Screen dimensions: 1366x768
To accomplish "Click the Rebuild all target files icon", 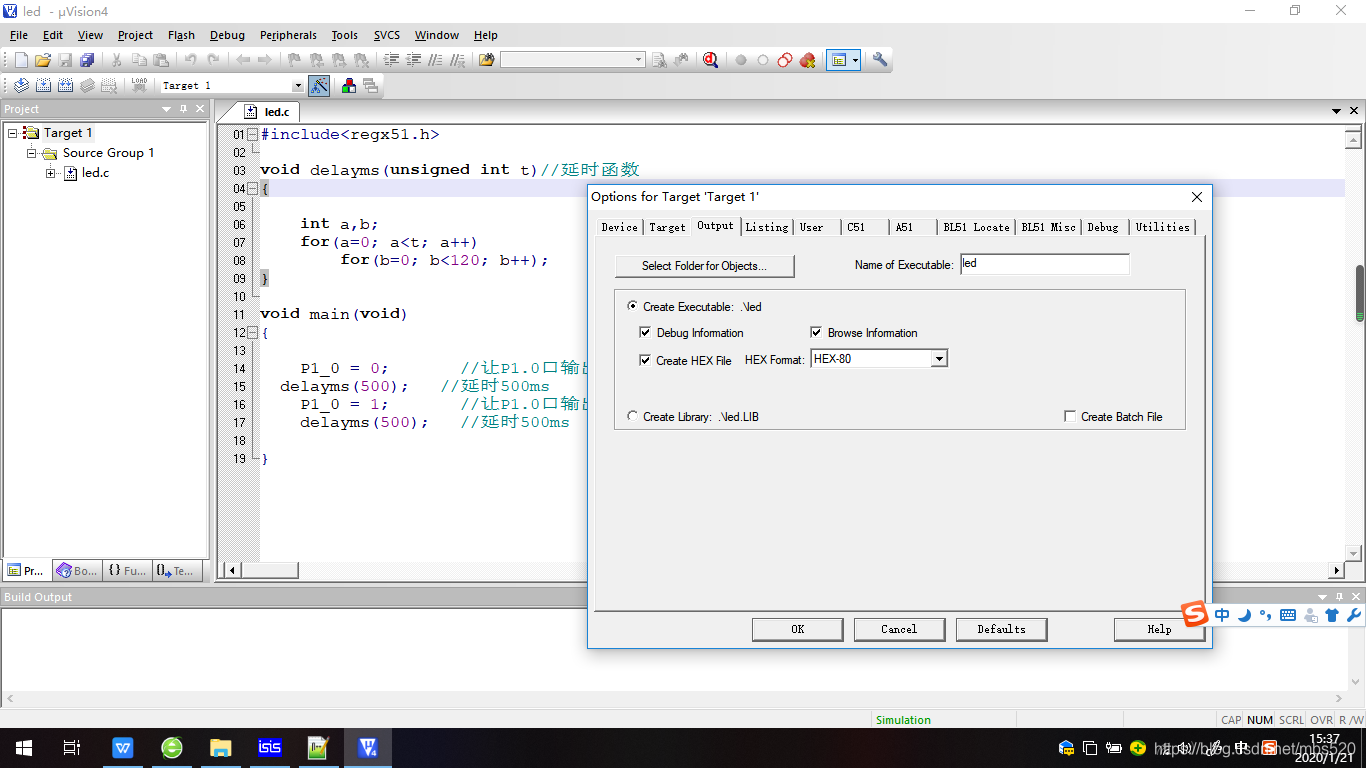I will point(65,86).
